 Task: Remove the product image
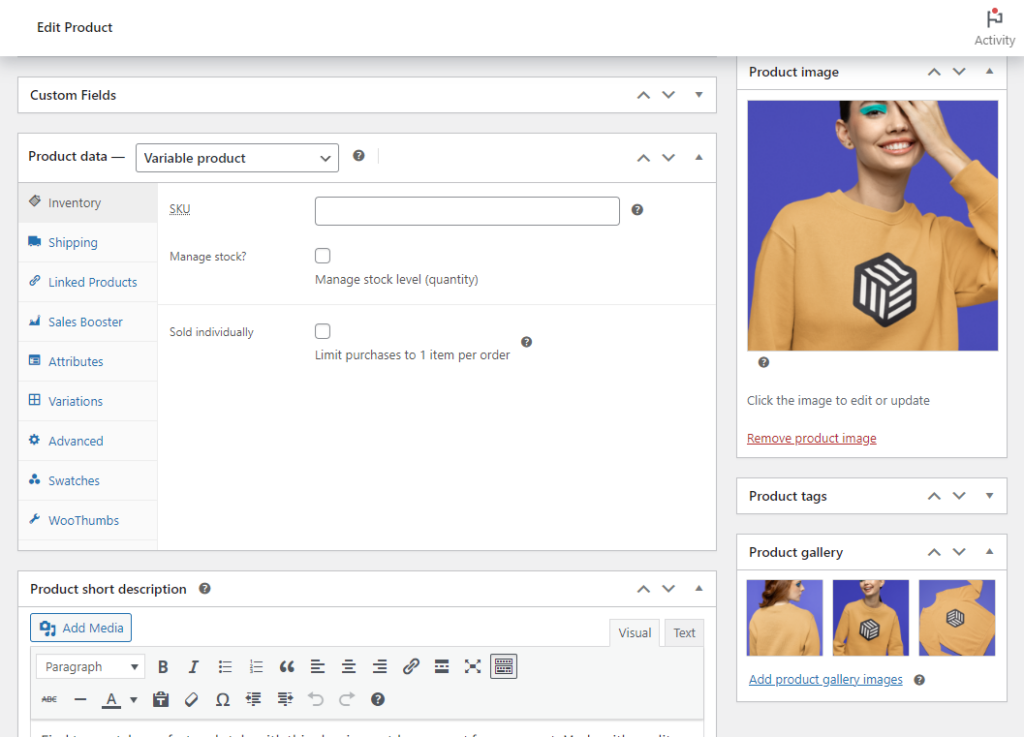[811, 438]
